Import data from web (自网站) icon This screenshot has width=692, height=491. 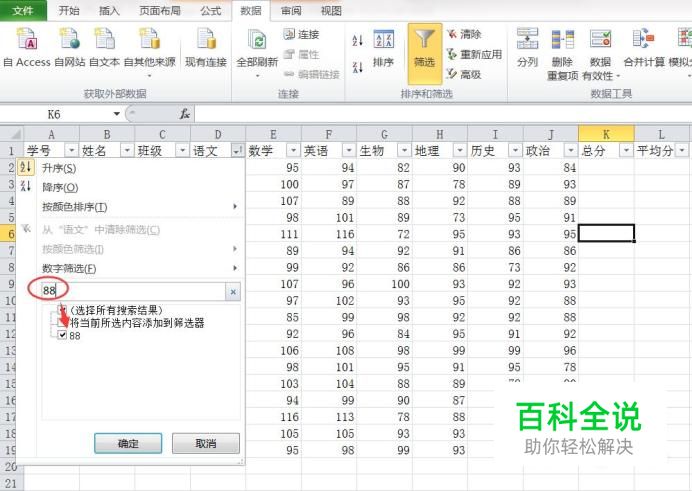click(70, 47)
